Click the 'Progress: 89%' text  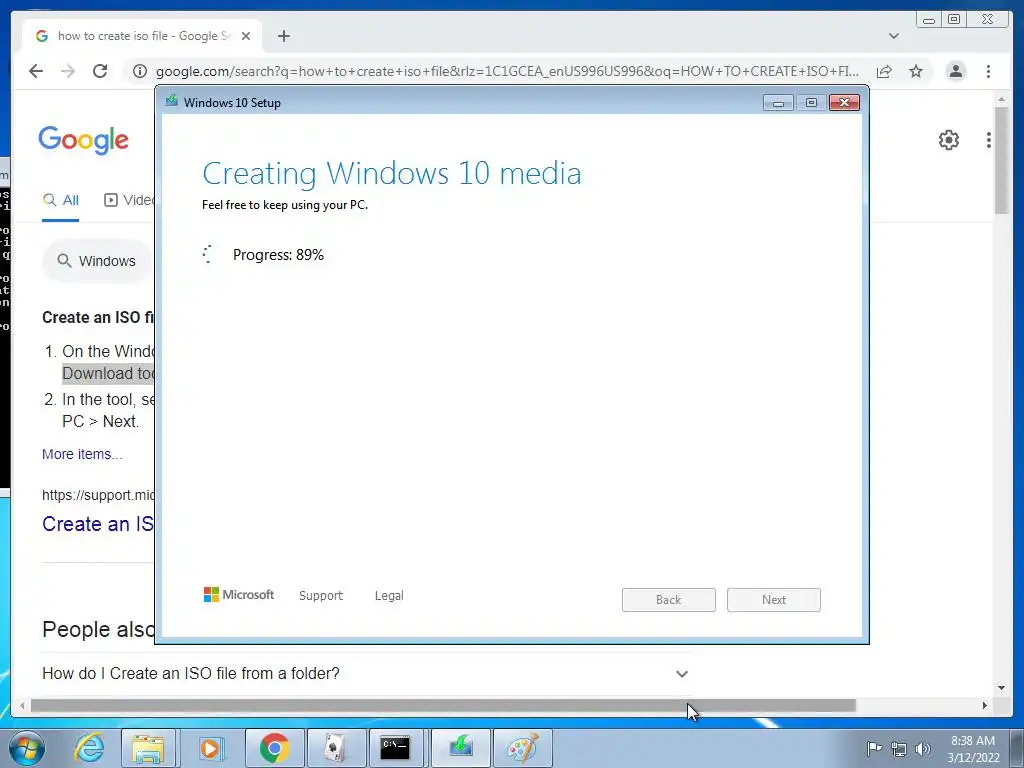click(x=278, y=255)
